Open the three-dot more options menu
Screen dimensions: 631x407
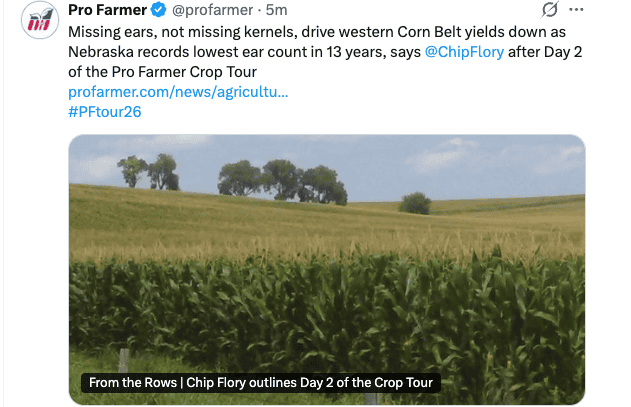(x=576, y=10)
